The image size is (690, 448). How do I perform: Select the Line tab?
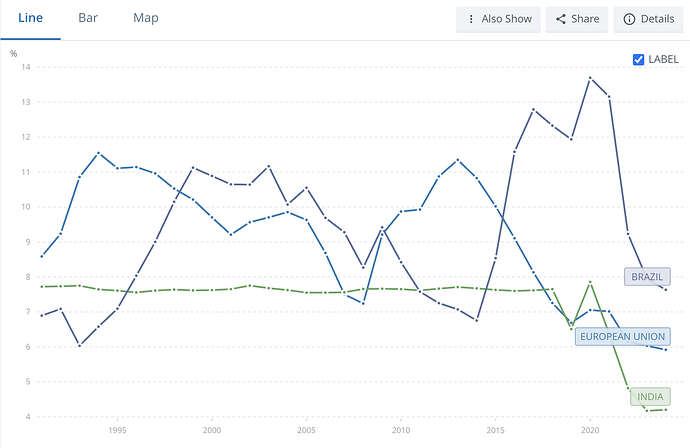point(30,18)
